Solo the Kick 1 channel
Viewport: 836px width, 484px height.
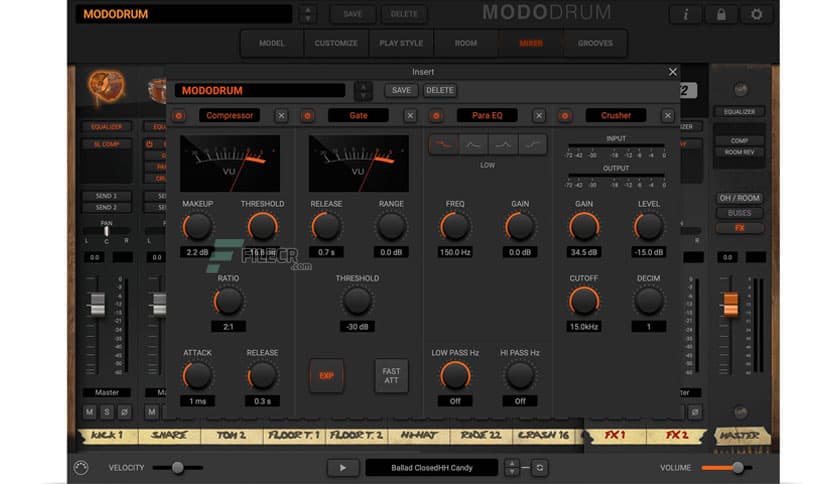click(107, 412)
